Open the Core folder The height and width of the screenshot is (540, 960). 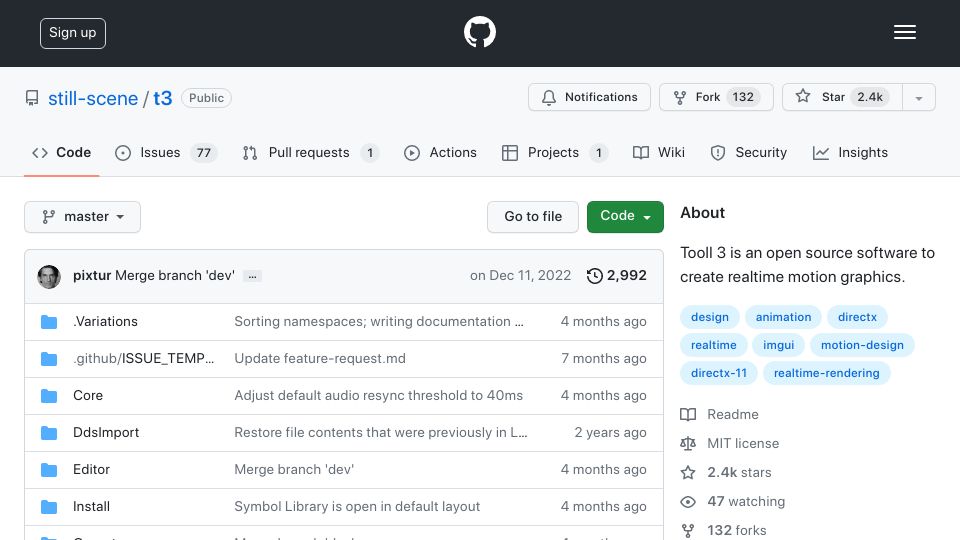(x=88, y=396)
